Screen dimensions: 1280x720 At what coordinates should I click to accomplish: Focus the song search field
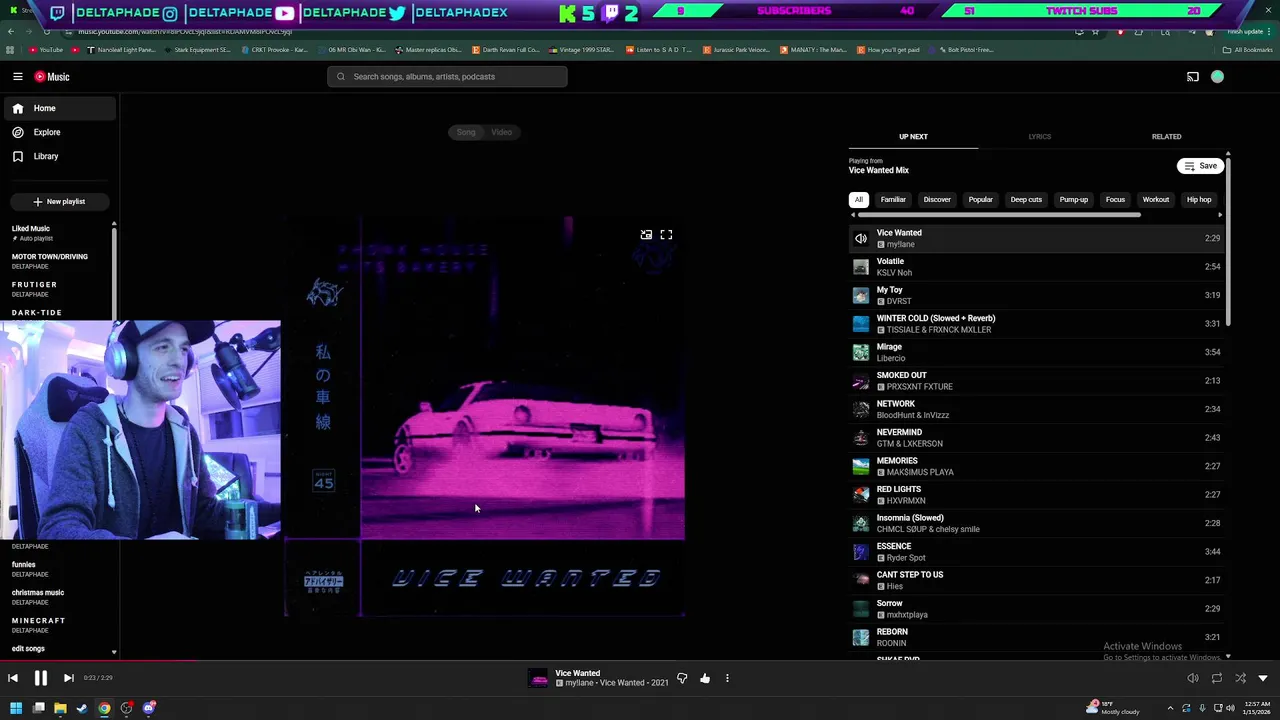447,77
